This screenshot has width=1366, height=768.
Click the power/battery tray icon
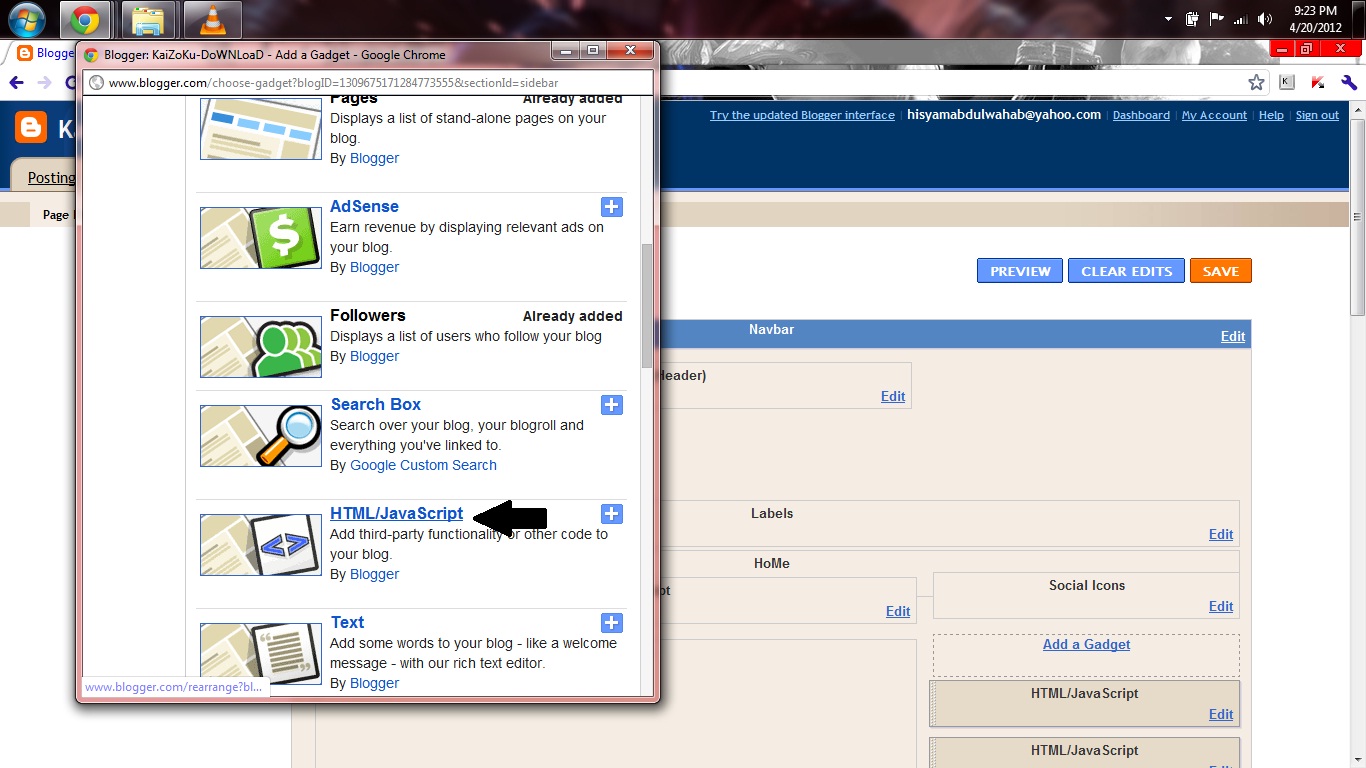click(x=1192, y=19)
